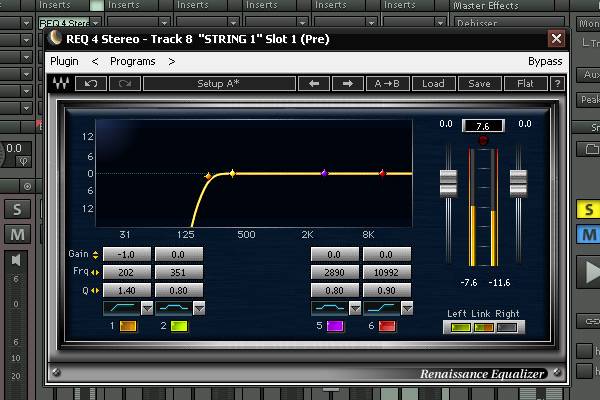Click band 1 Q field showing 1.40
This screenshot has width=600, height=400.
[127, 290]
